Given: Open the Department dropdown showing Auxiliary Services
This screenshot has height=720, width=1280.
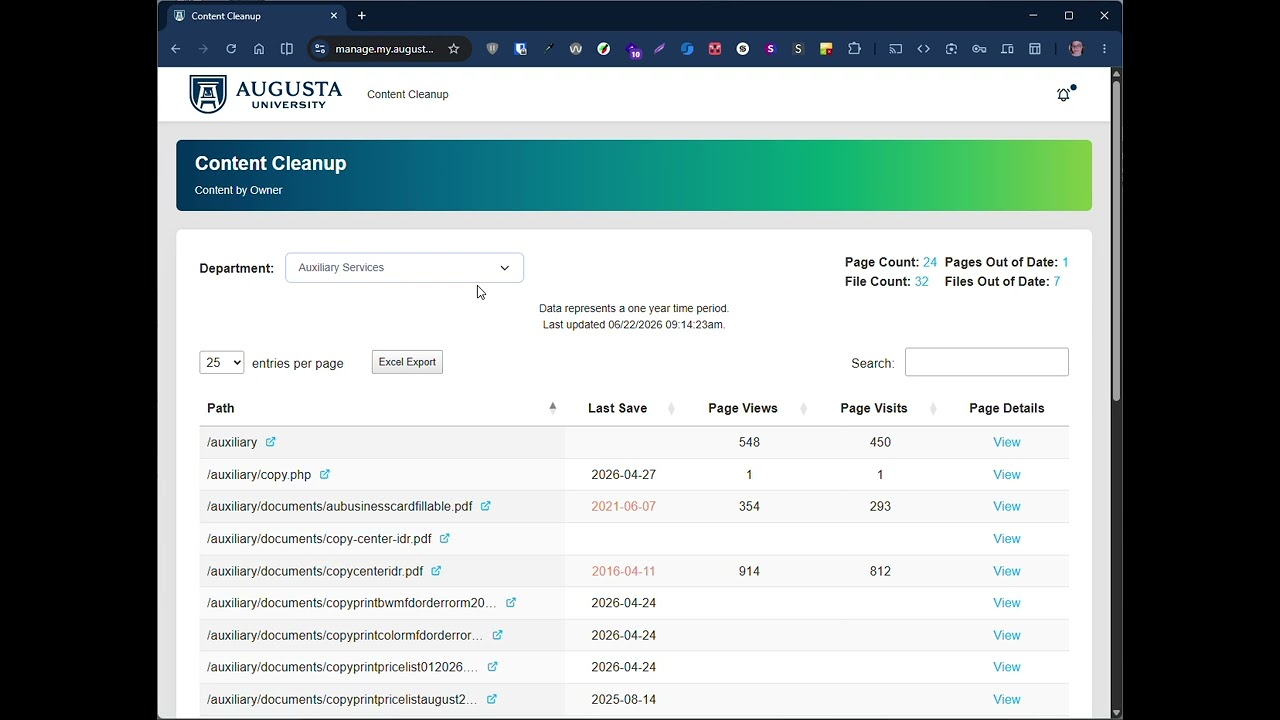Looking at the screenshot, I should tap(404, 268).
